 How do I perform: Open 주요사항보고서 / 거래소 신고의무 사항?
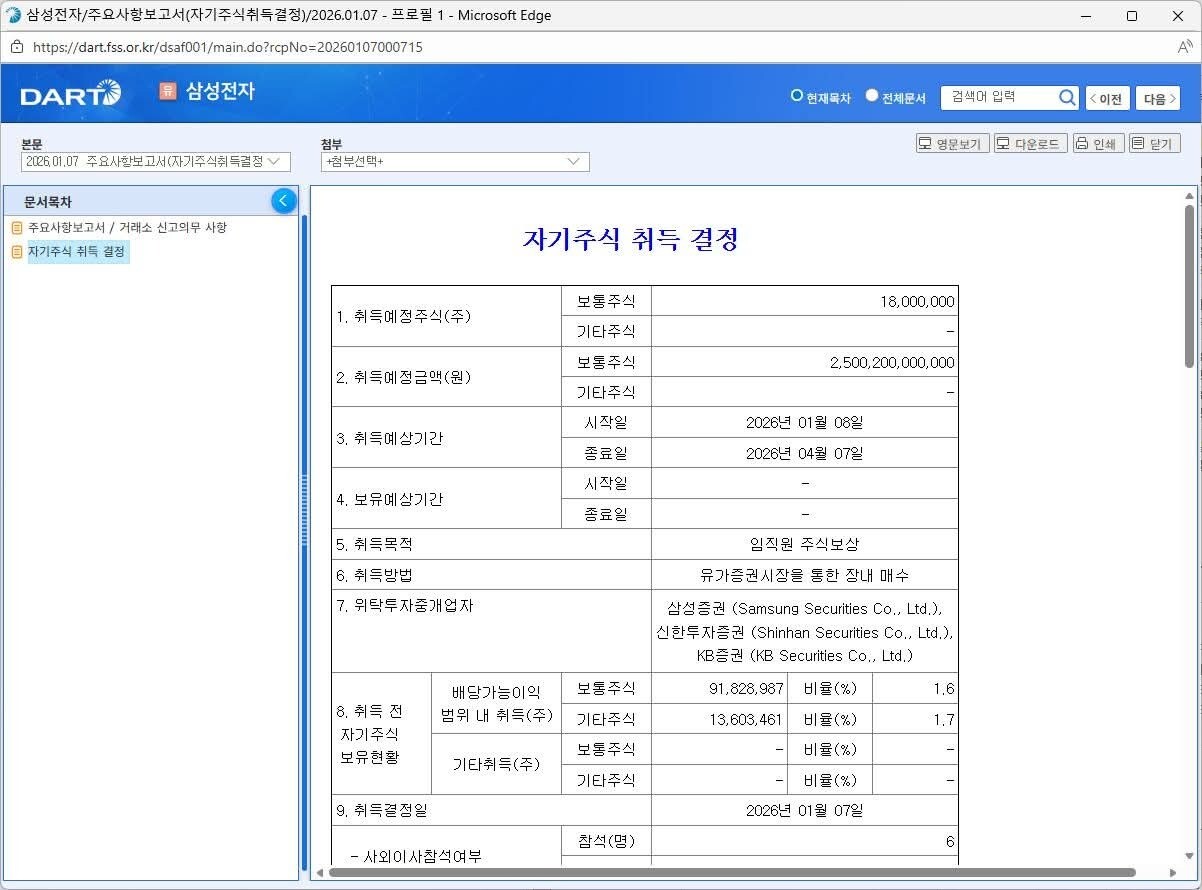tap(127, 228)
